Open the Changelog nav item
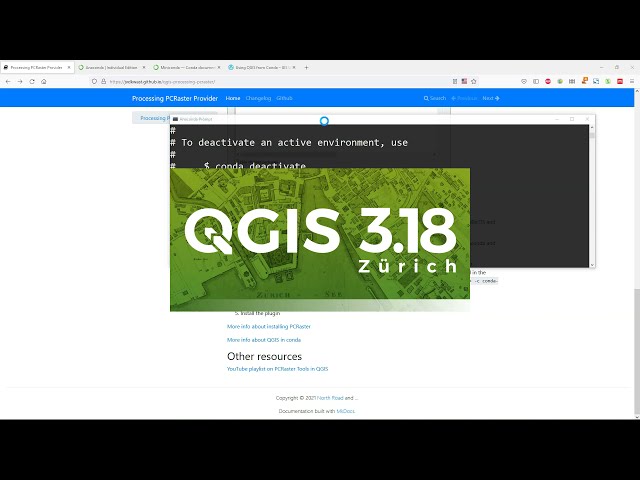Viewport: 640px width, 480px height. (258, 98)
